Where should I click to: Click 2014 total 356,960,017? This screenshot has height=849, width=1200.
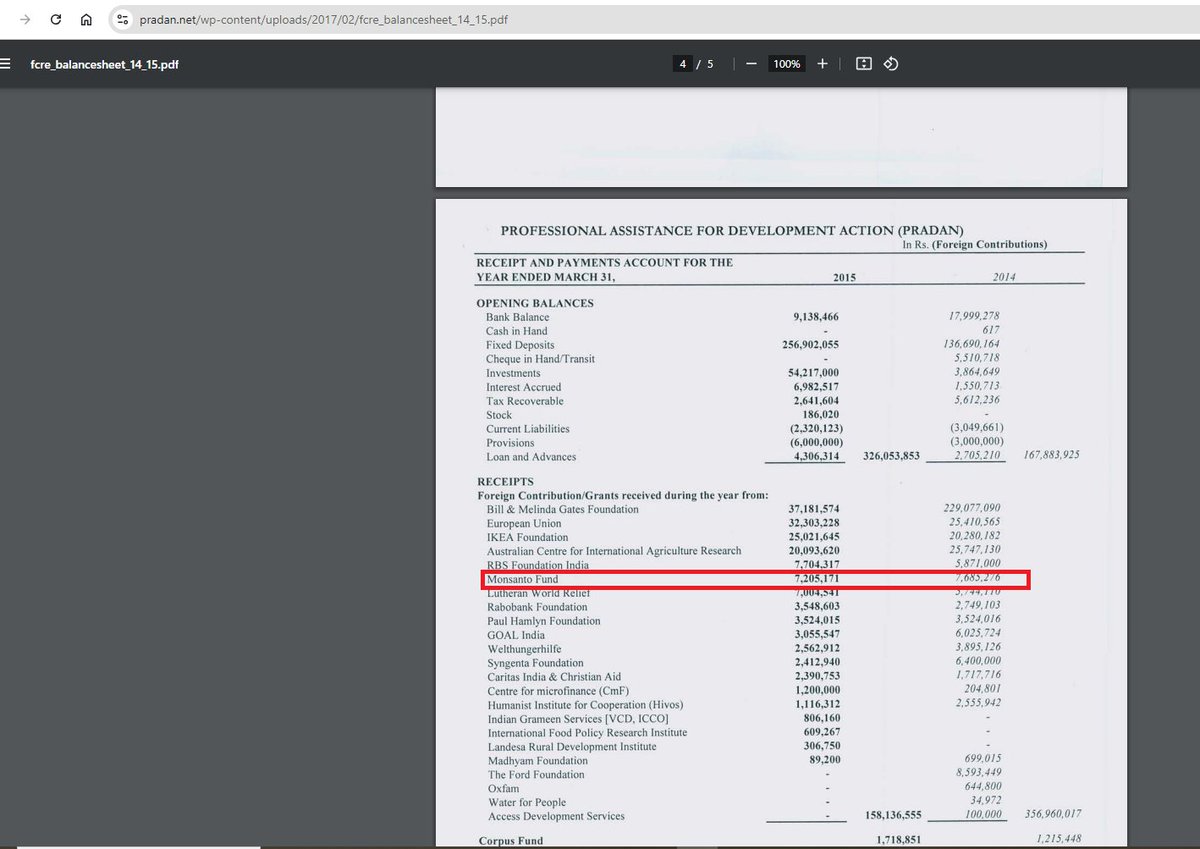(x=1053, y=814)
